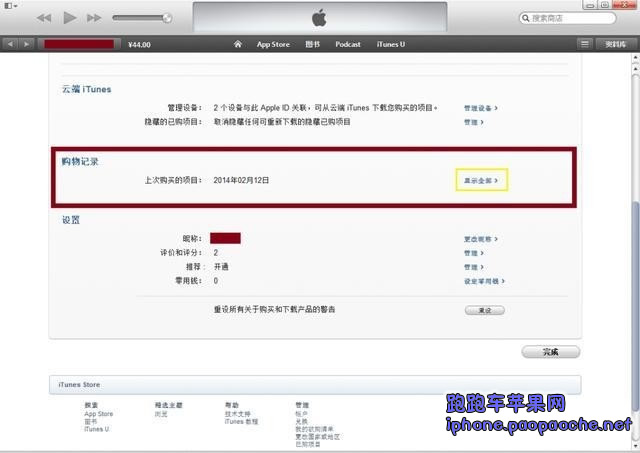Open the 管理设备 link
Viewport: 640px width, 453px height.
pos(480,108)
